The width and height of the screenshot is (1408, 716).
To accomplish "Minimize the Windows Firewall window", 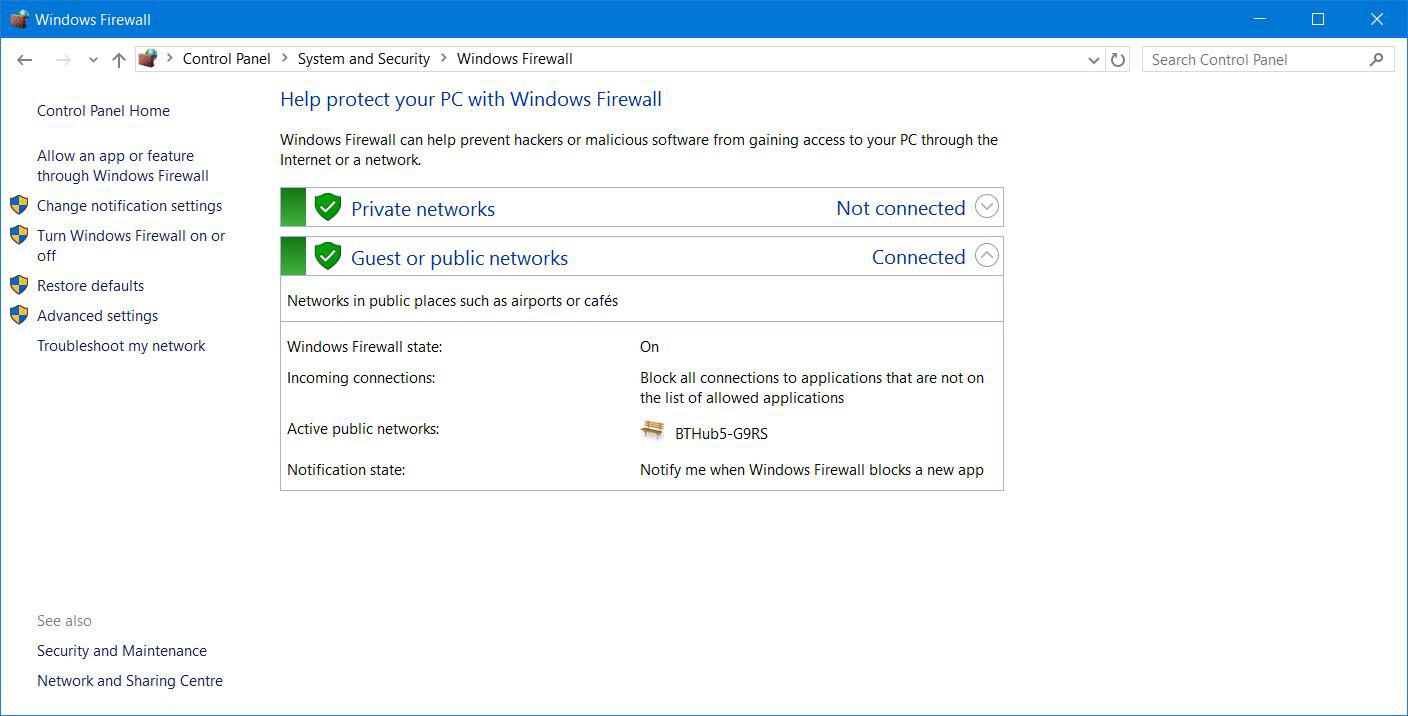I will [1260, 19].
